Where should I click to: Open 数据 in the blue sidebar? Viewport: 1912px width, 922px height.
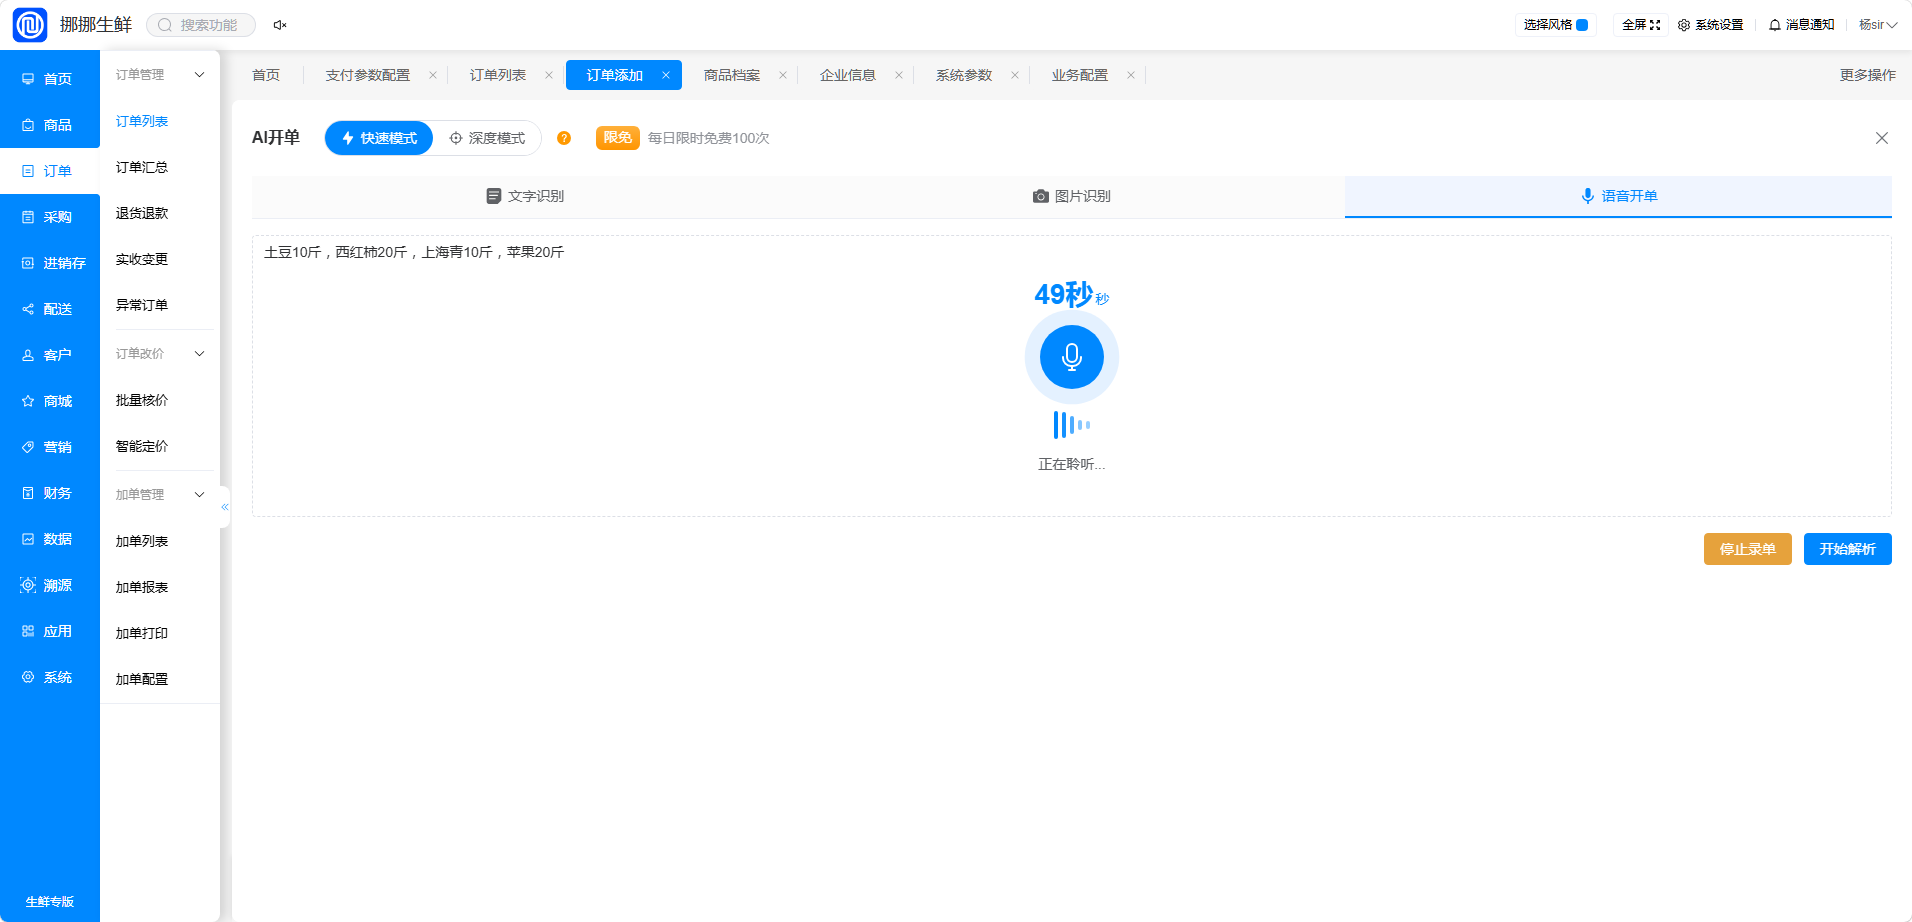click(50, 539)
